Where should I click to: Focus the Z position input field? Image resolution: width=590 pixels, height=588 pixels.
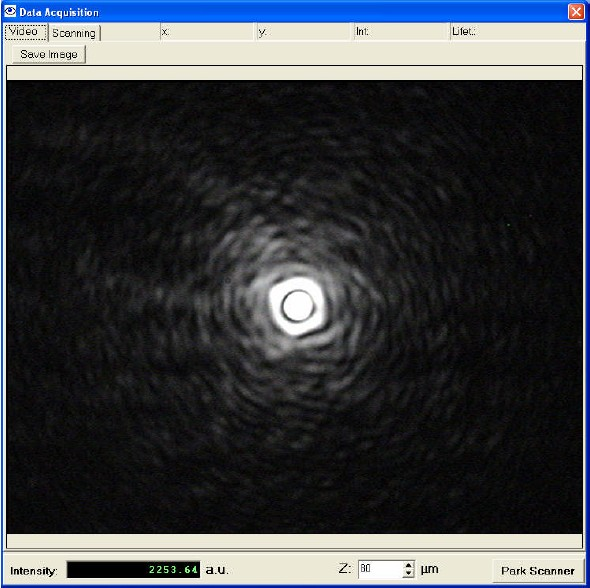pos(380,569)
